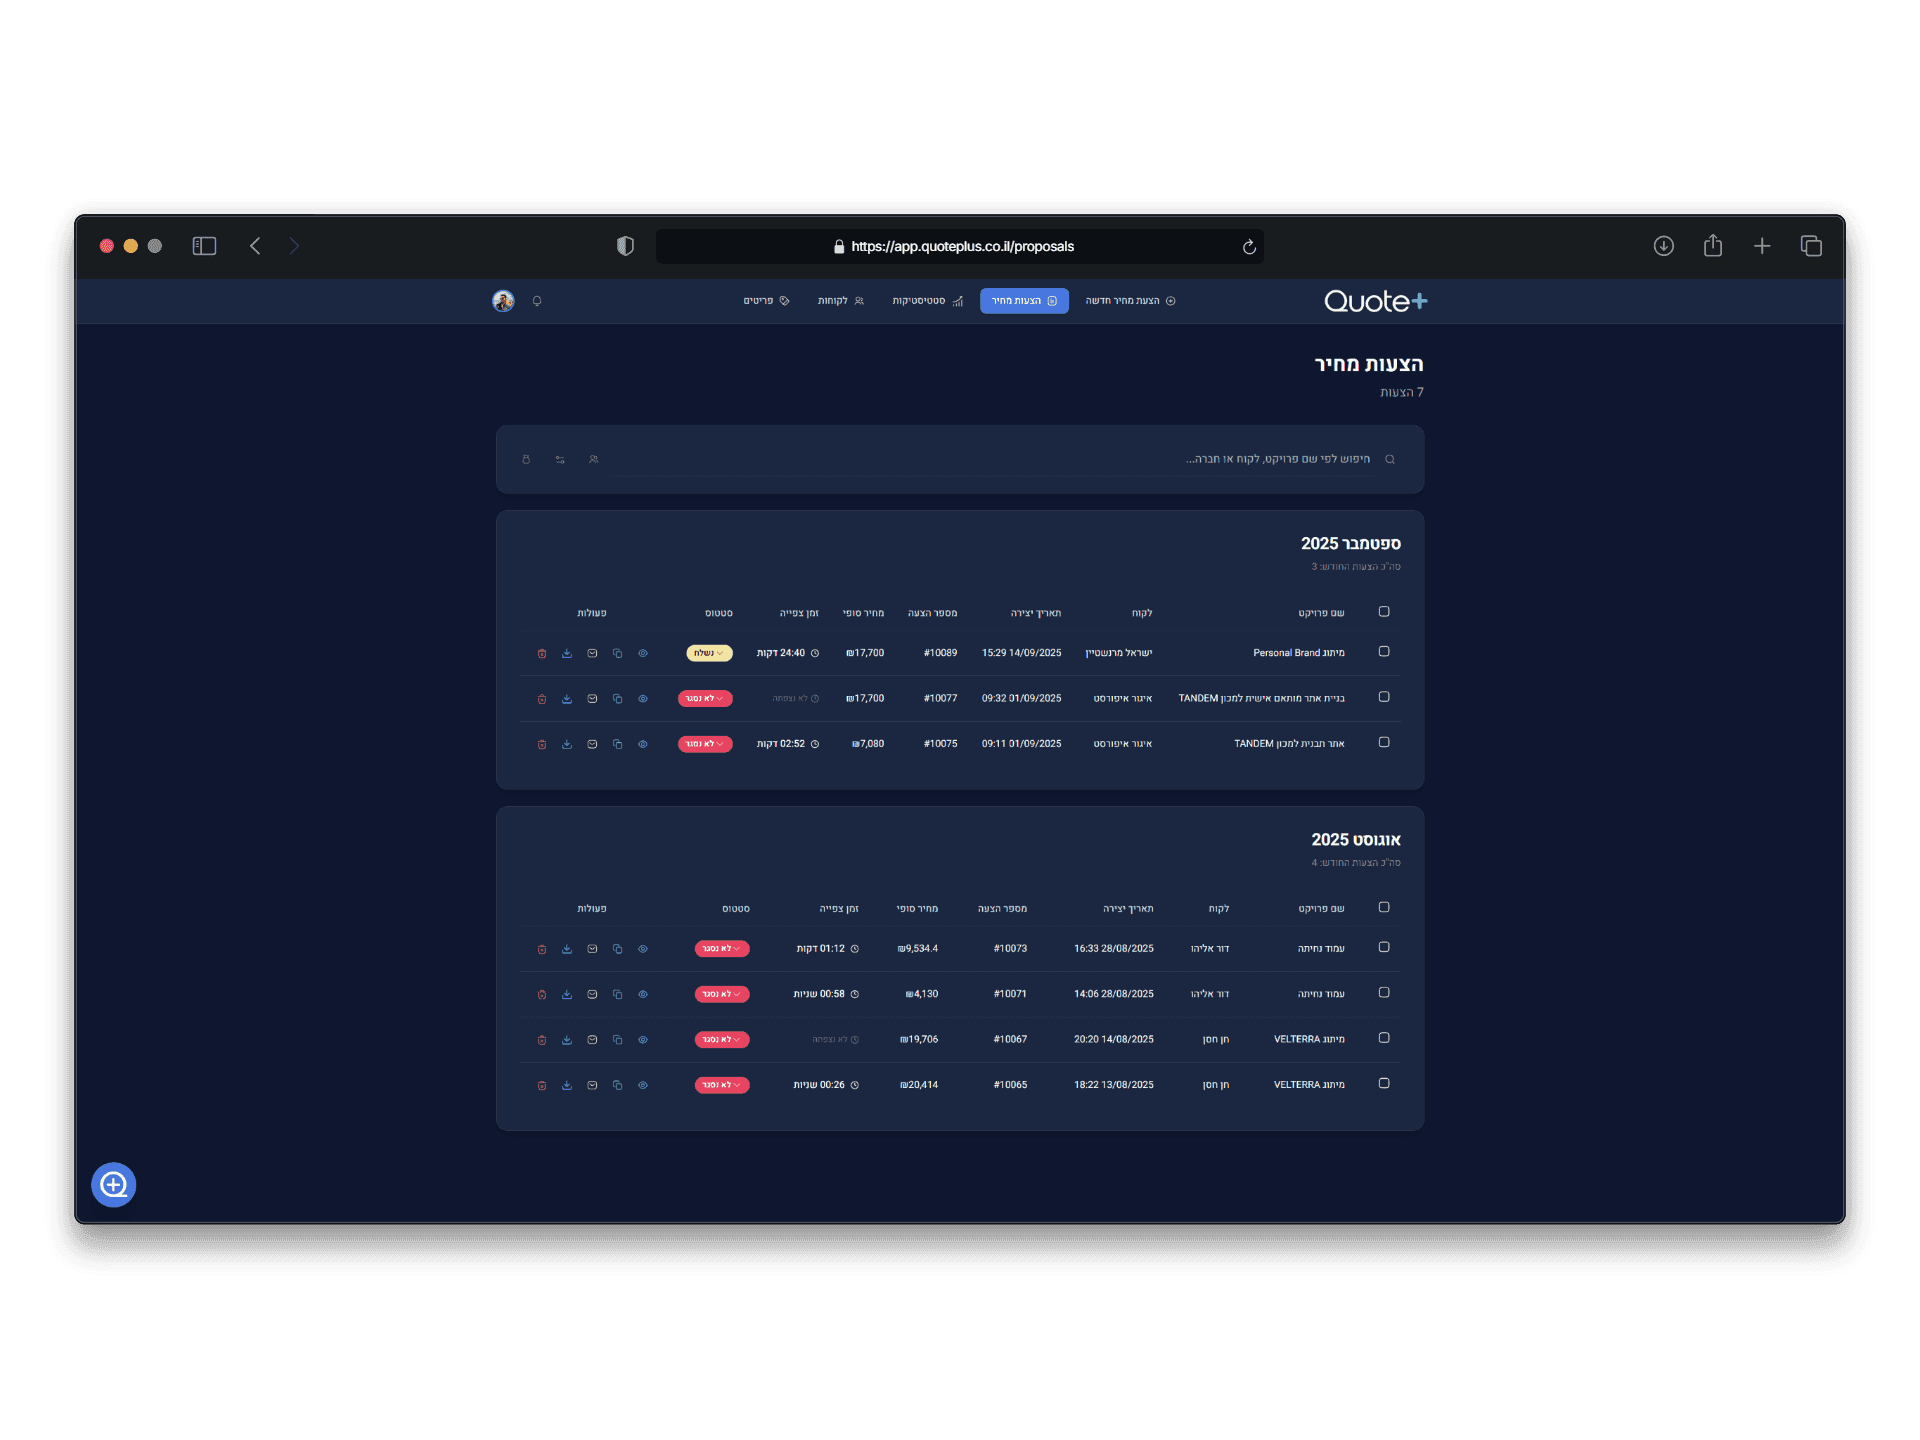View proposal #10089 with the eye icon
The height and width of the screenshot is (1440, 1920).
[x=643, y=653]
